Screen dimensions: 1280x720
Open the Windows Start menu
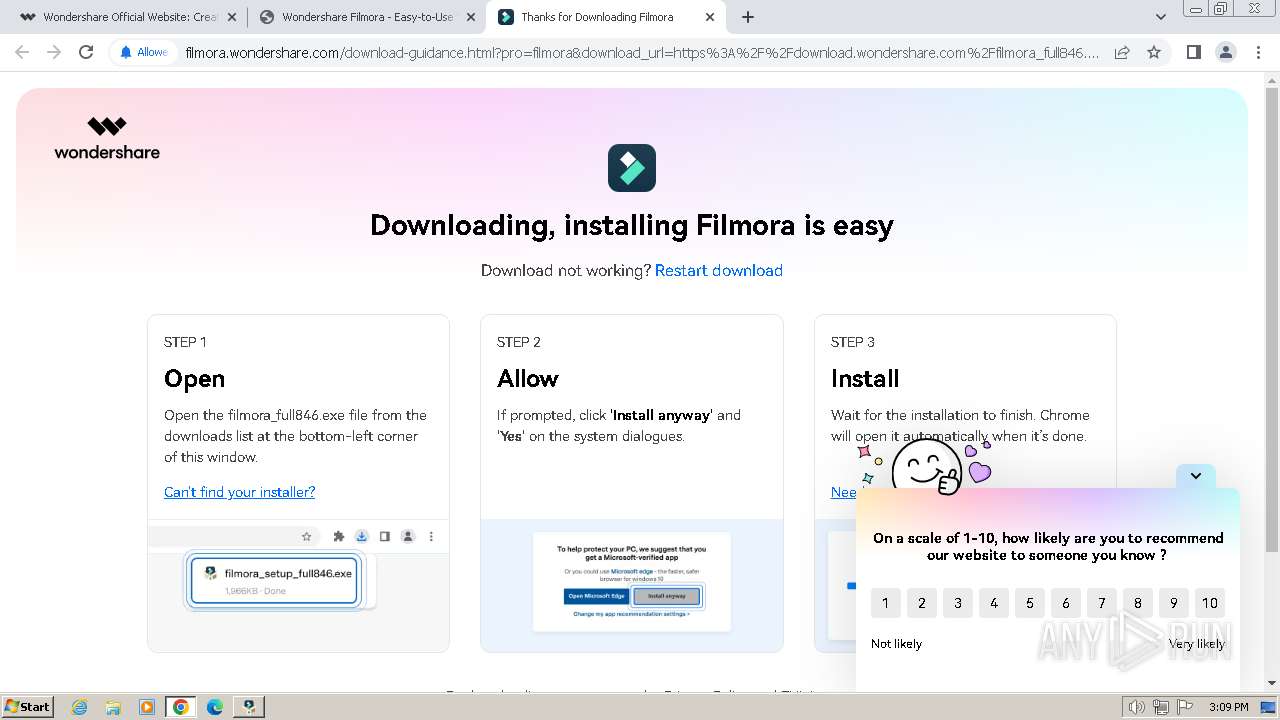28,706
